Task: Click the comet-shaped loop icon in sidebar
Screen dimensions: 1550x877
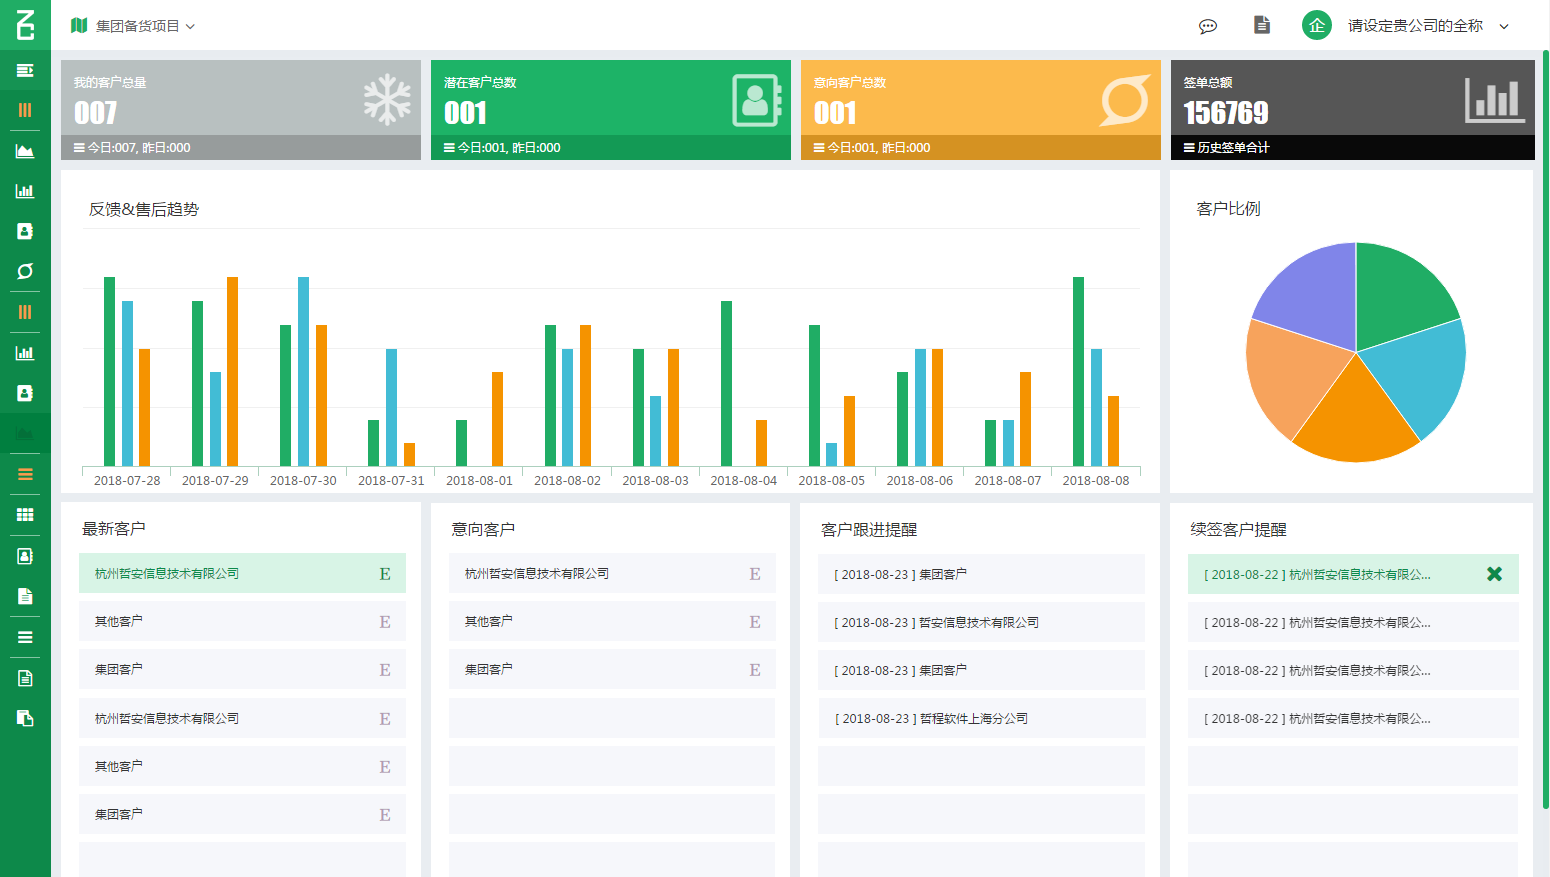Action: [x=25, y=271]
